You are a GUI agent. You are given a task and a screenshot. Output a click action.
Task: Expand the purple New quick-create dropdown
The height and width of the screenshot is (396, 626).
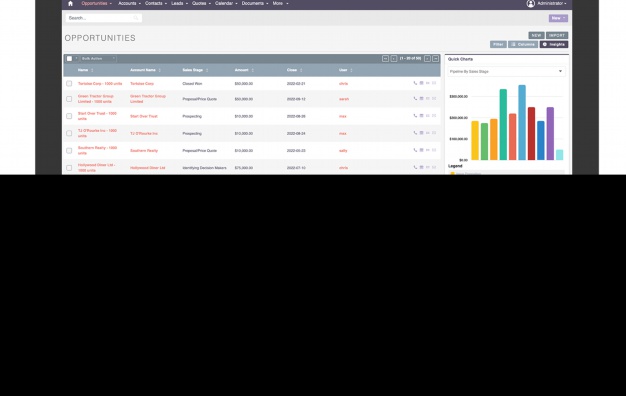558,18
